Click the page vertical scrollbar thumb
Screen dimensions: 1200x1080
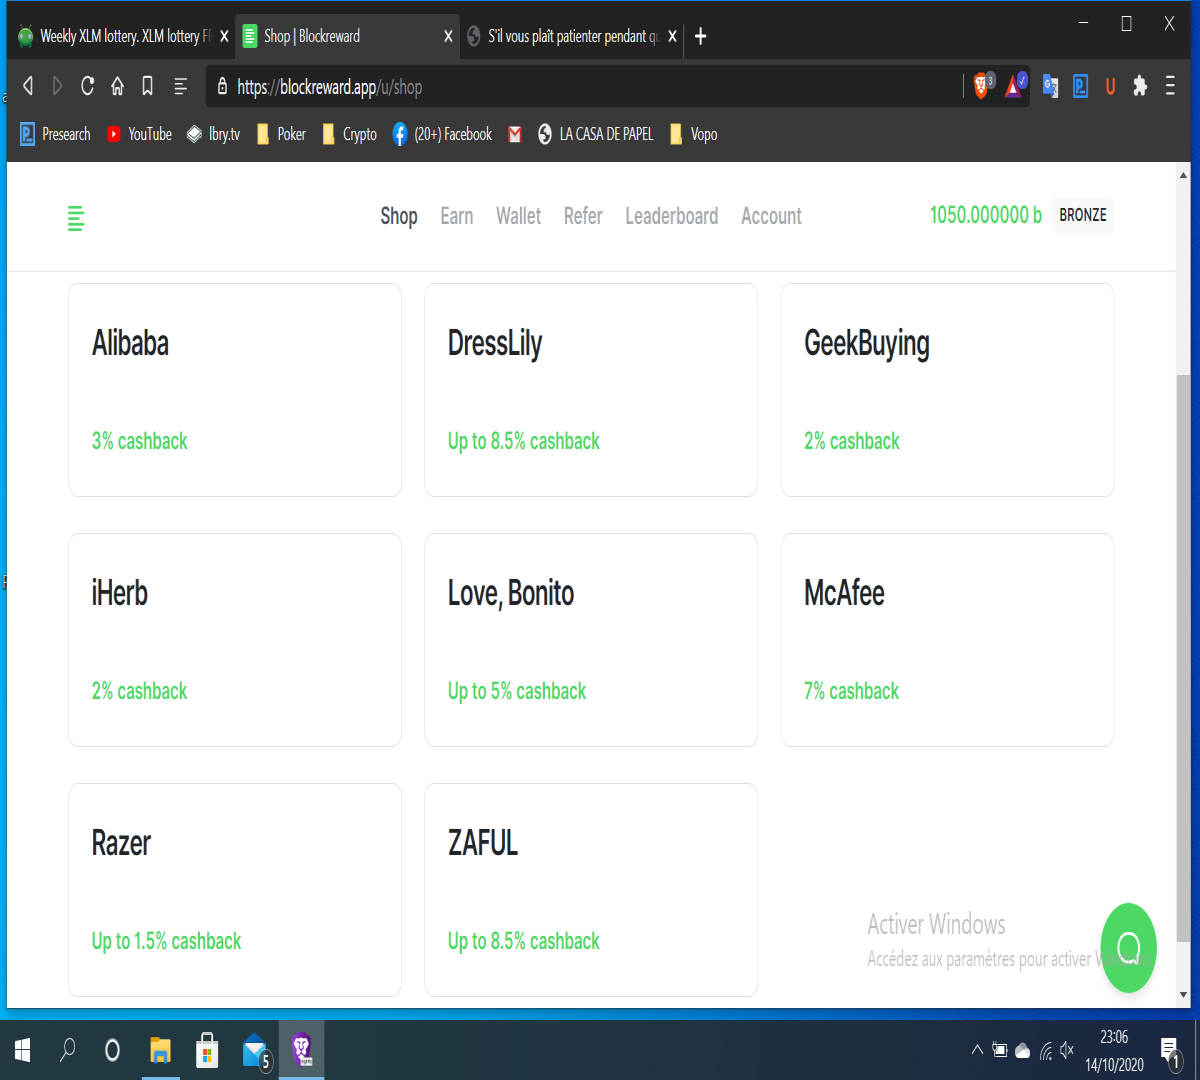[1184, 660]
